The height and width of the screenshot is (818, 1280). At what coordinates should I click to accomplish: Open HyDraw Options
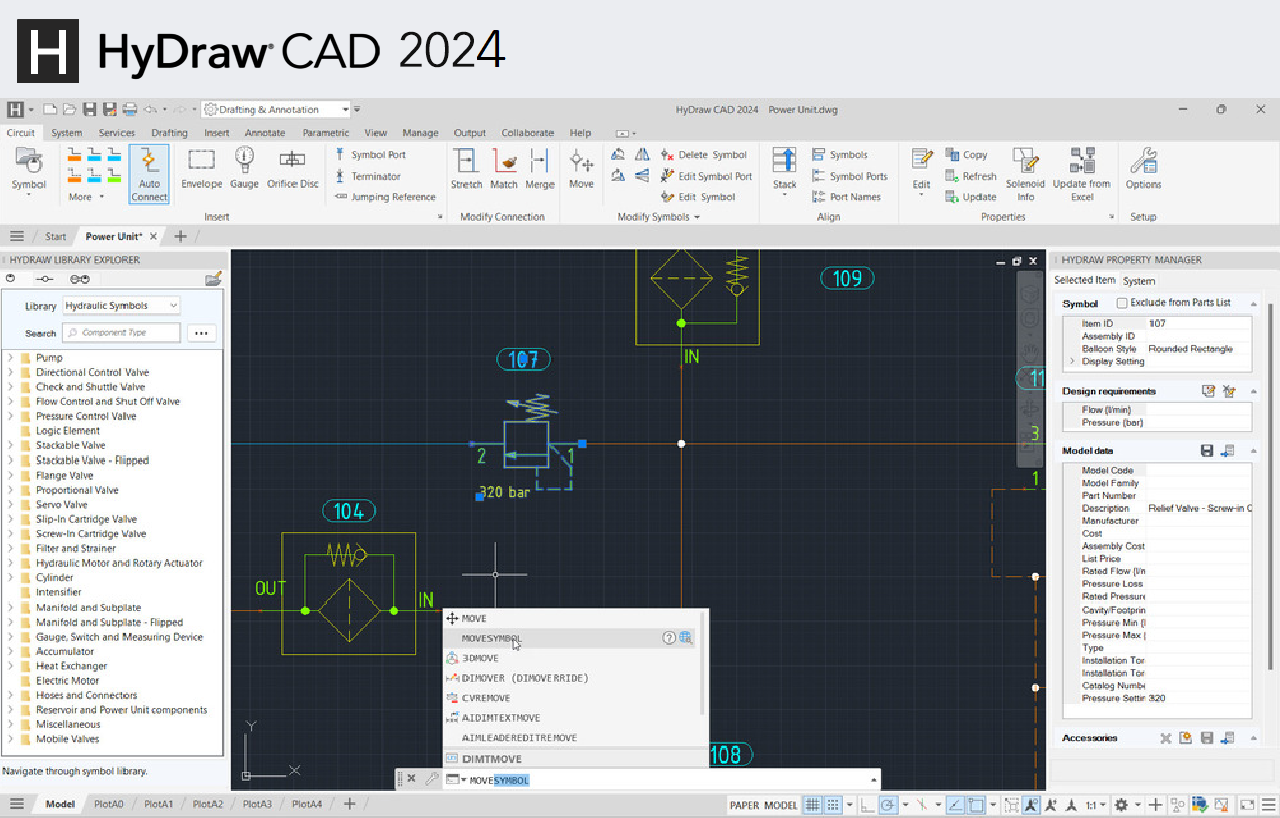[x=1143, y=168]
